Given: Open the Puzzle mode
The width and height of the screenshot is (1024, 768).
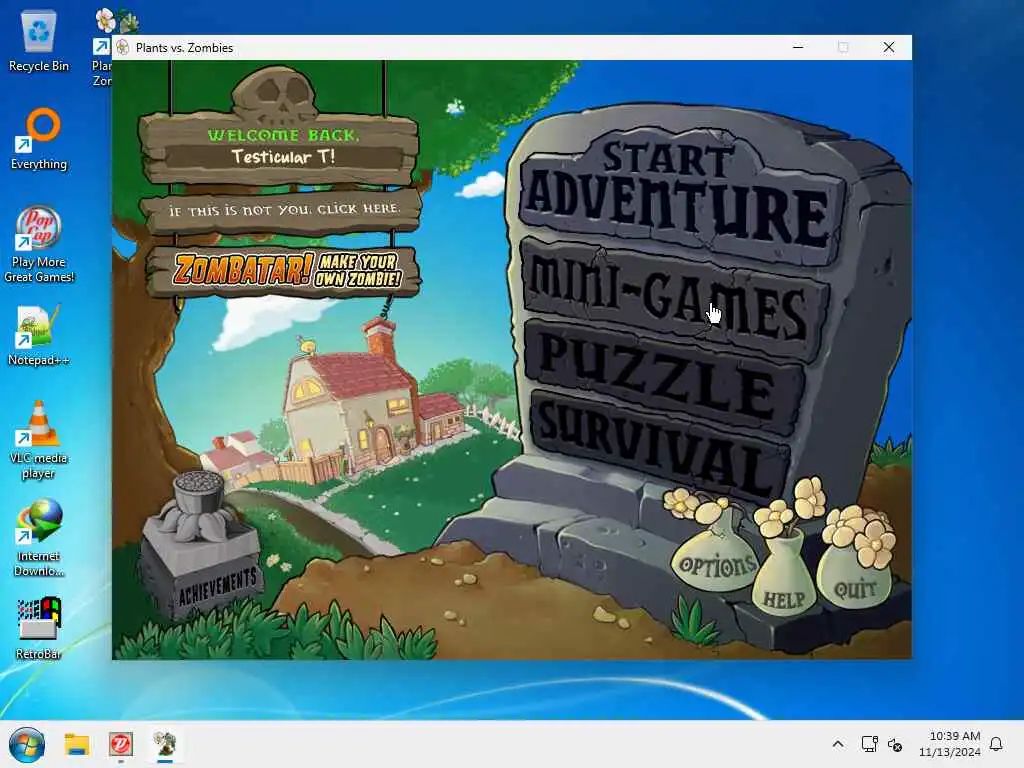Looking at the screenshot, I should (663, 376).
